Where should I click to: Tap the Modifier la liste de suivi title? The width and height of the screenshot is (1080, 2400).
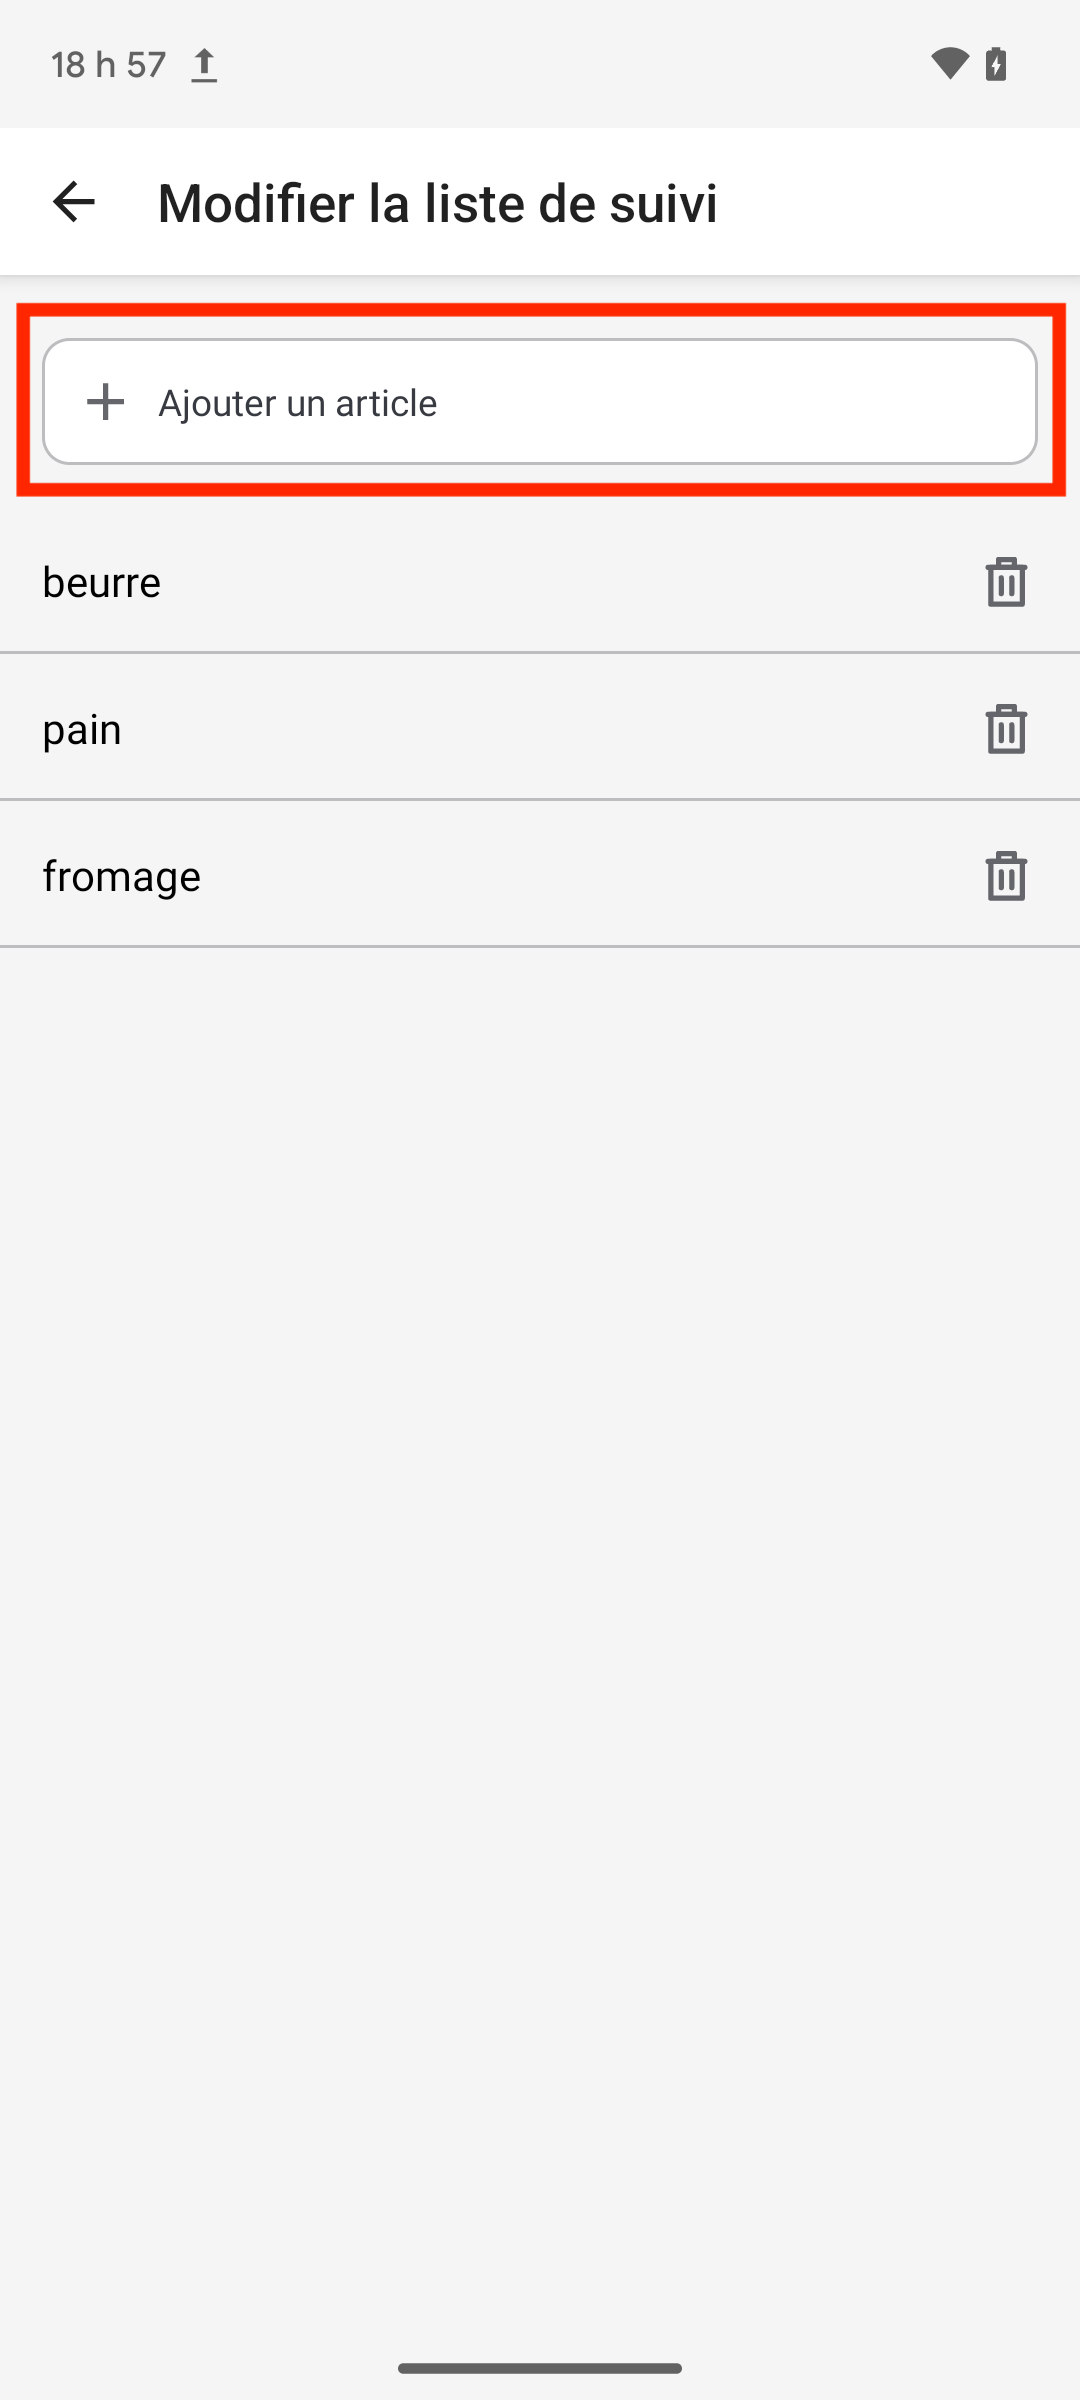coord(438,202)
